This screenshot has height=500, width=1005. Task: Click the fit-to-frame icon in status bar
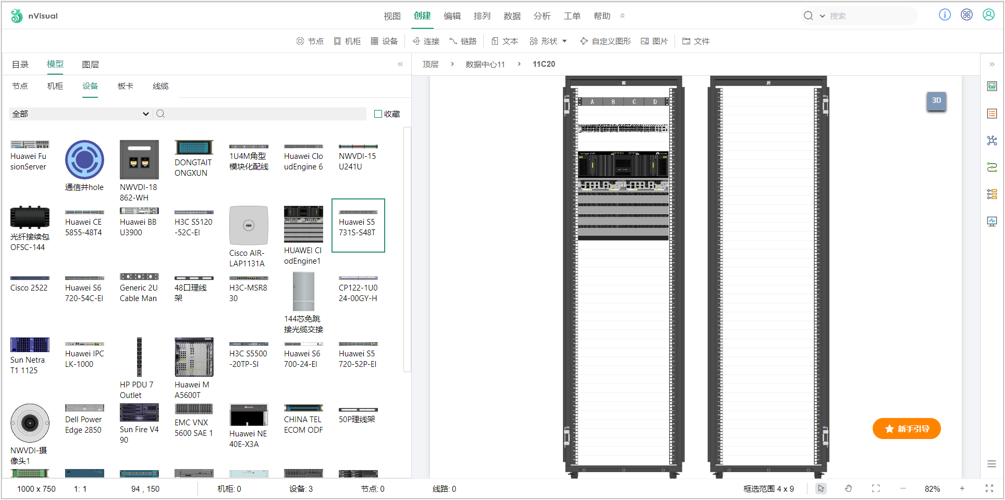tap(876, 488)
